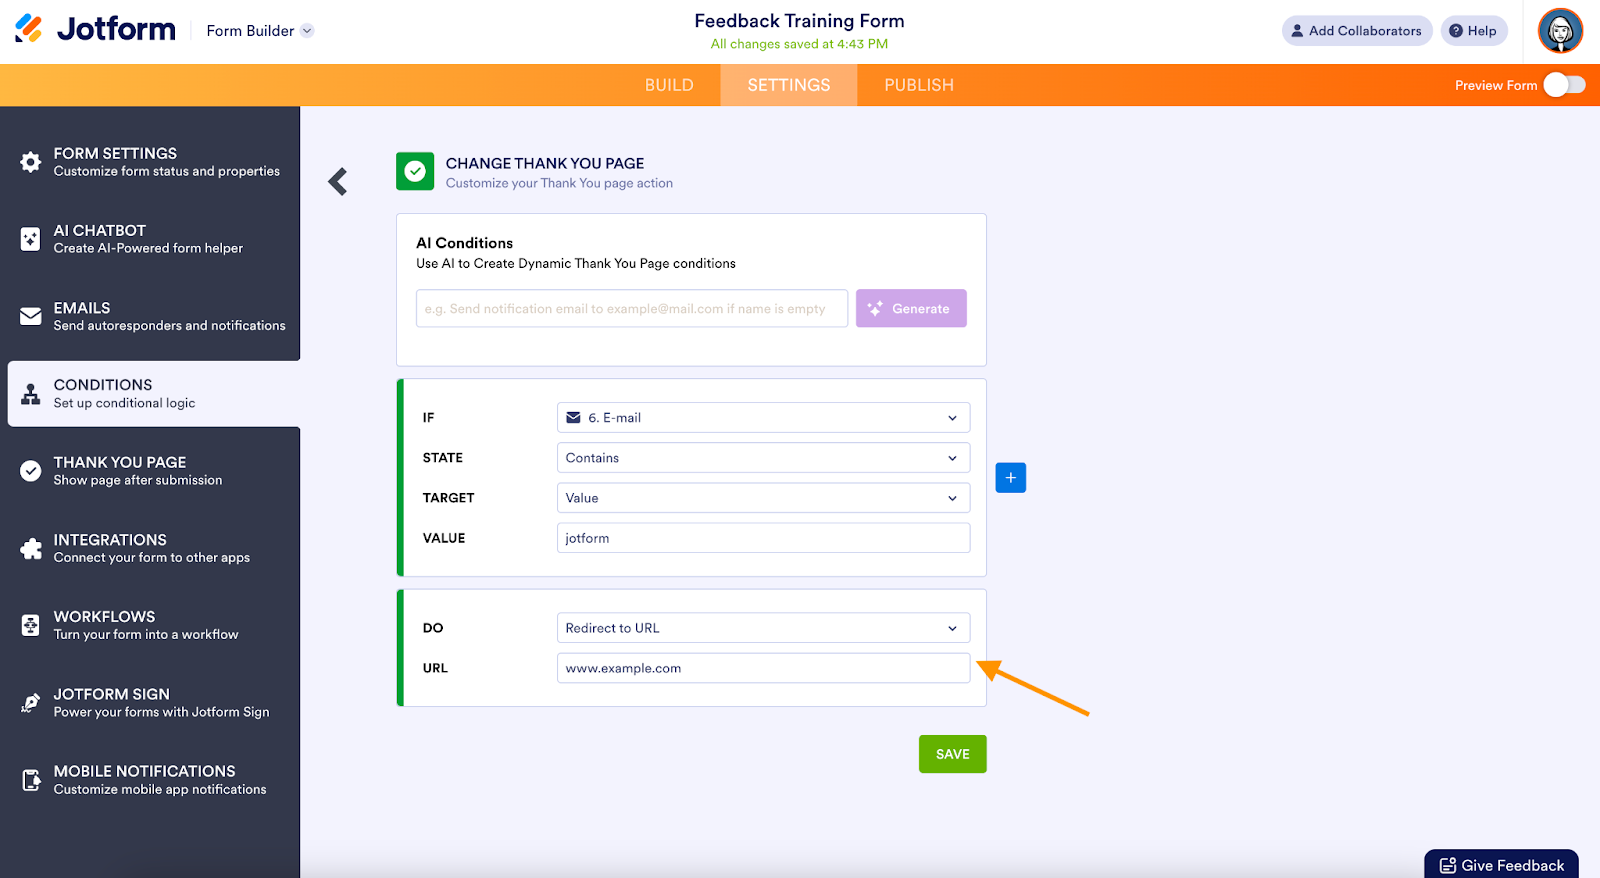
Task: Click the URL field with www.example.com
Action: (763, 668)
